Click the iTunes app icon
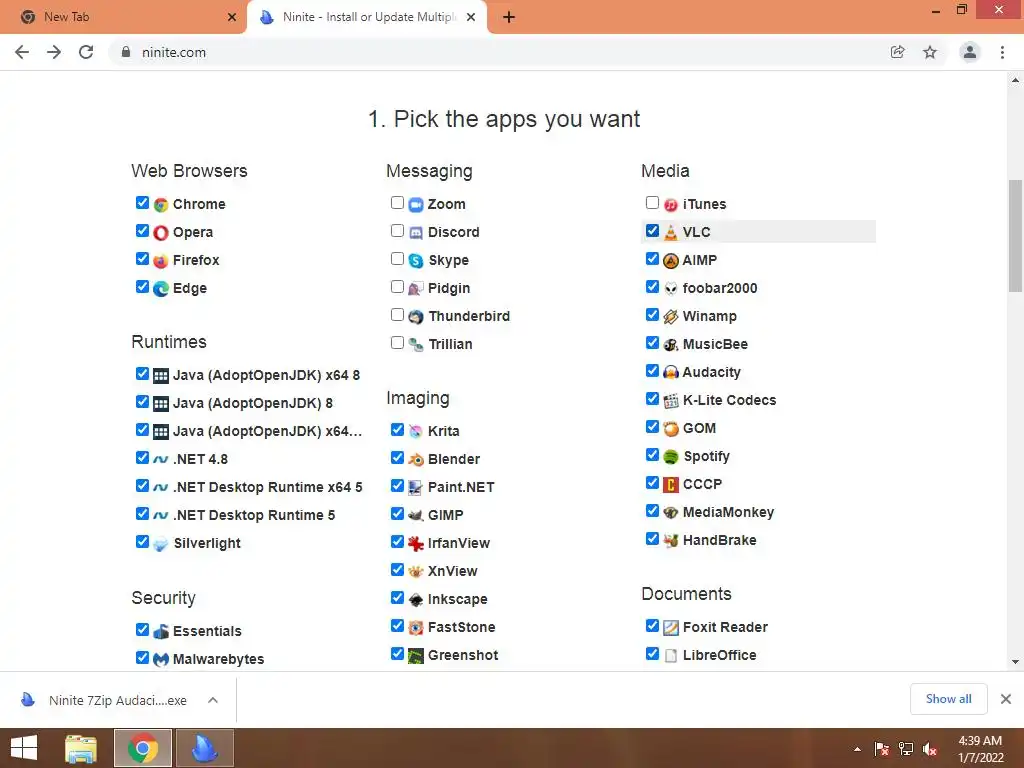The width and height of the screenshot is (1024, 768). 671,204
